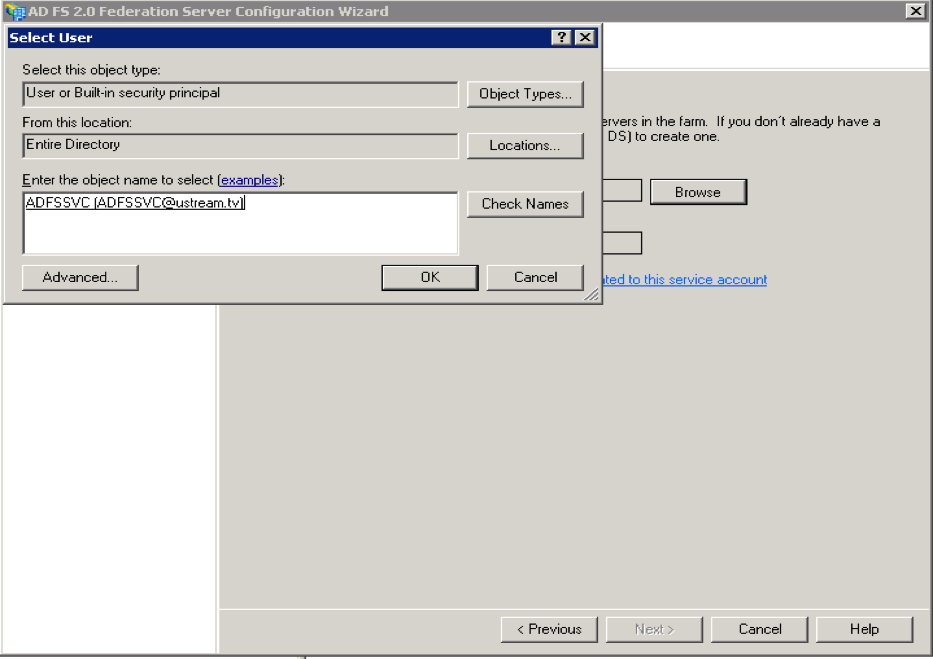933x659 pixels.
Task: Open the service account link in wizard
Action: tap(684, 280)
